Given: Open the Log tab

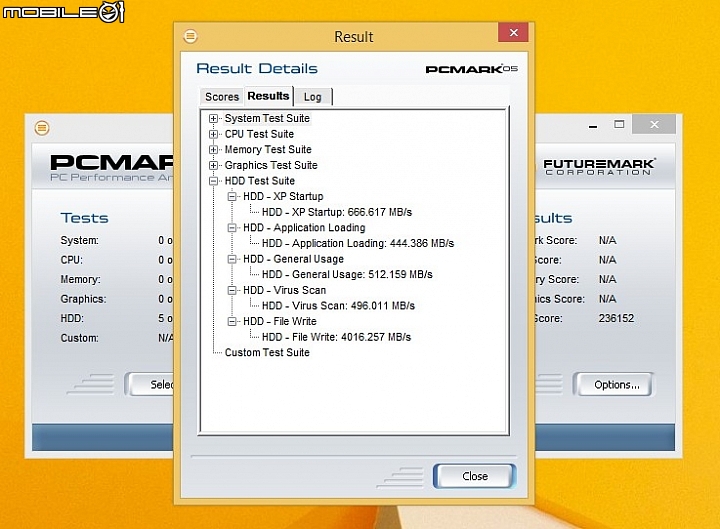Looking at the screenshot, I should coord(312,97).
